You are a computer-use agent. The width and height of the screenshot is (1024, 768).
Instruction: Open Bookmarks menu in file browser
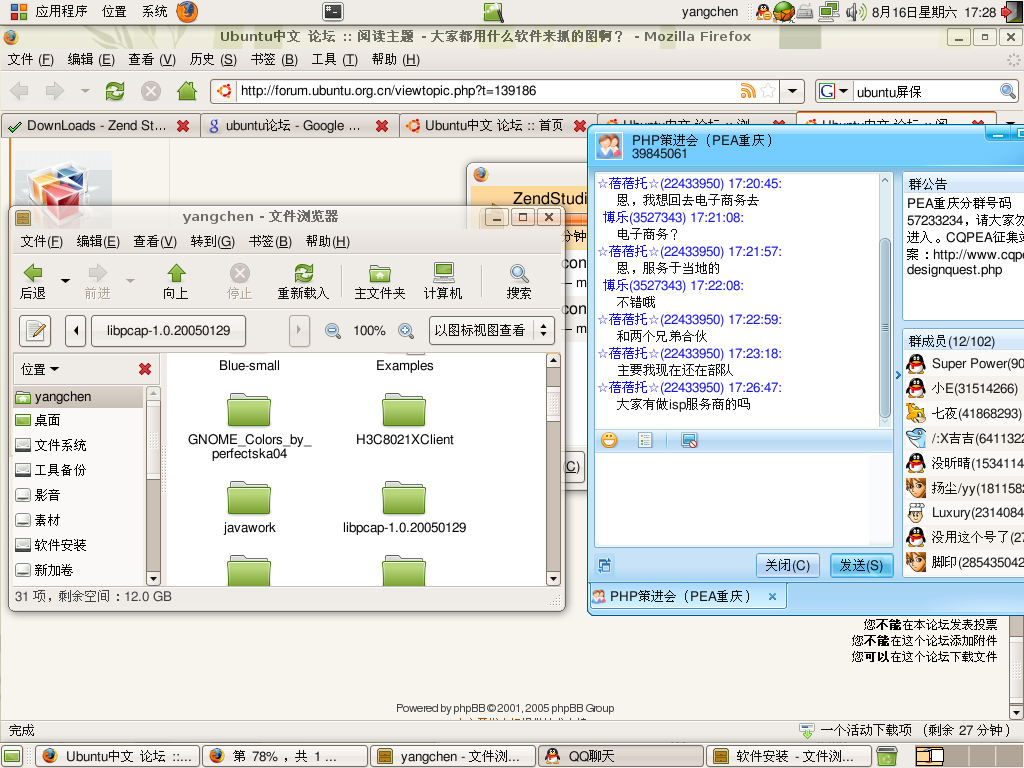pos(270,242)
